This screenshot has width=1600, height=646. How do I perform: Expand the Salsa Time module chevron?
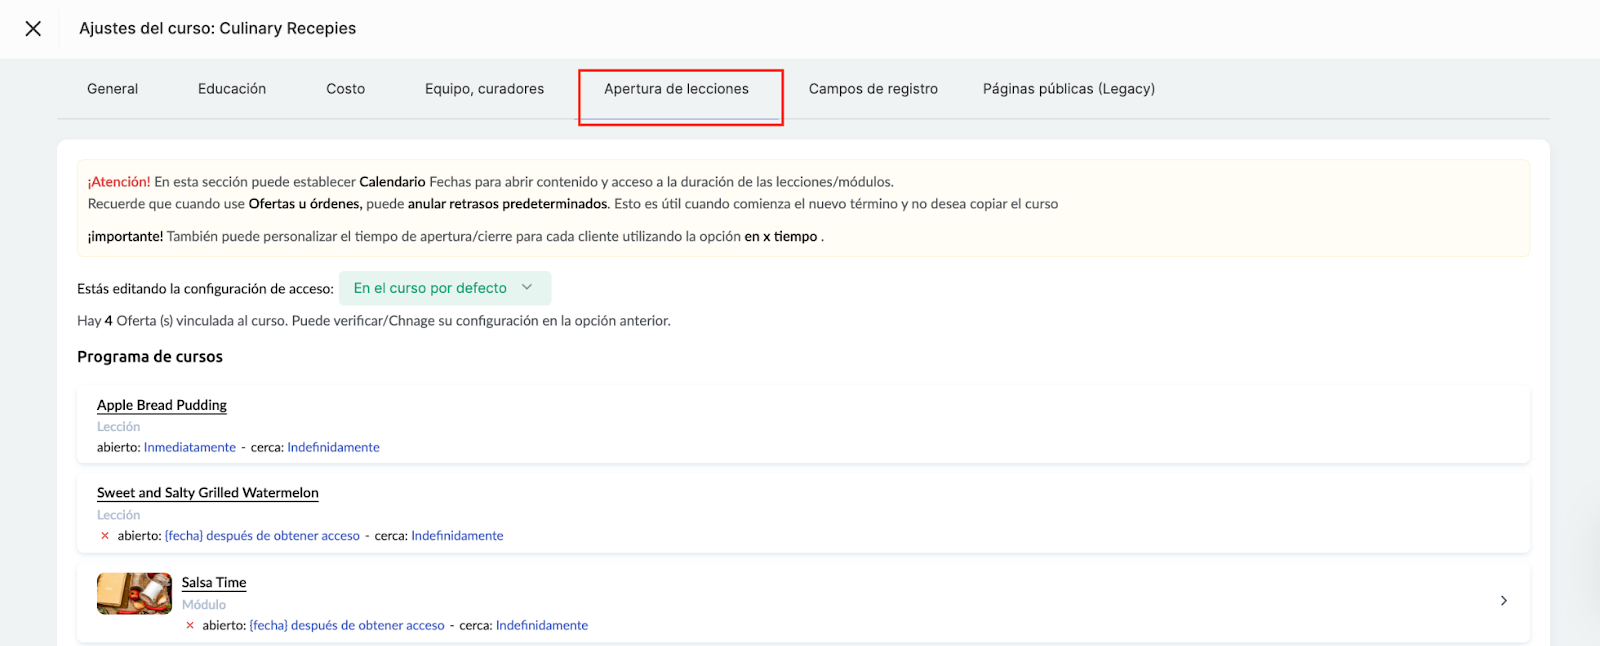click(x=1503, y=601)
